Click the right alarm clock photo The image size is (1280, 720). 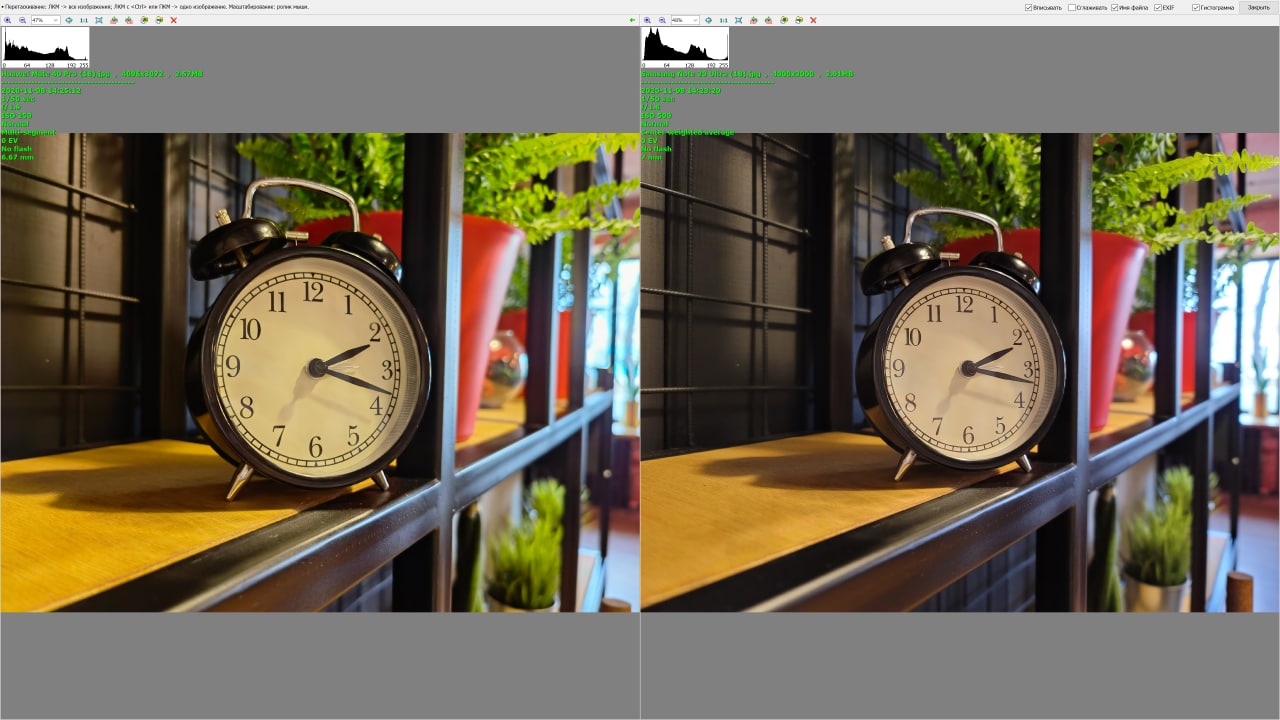[x=960, y=371]
